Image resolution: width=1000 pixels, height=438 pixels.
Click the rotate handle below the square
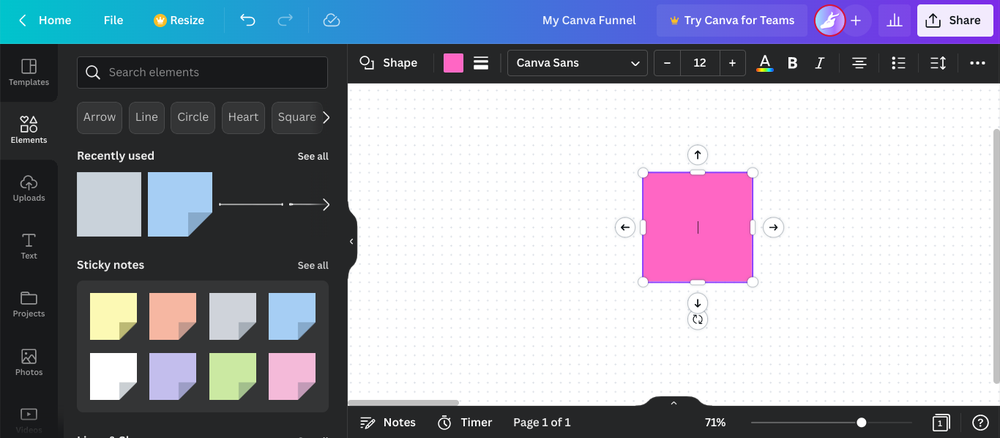[x=698, y=319]
